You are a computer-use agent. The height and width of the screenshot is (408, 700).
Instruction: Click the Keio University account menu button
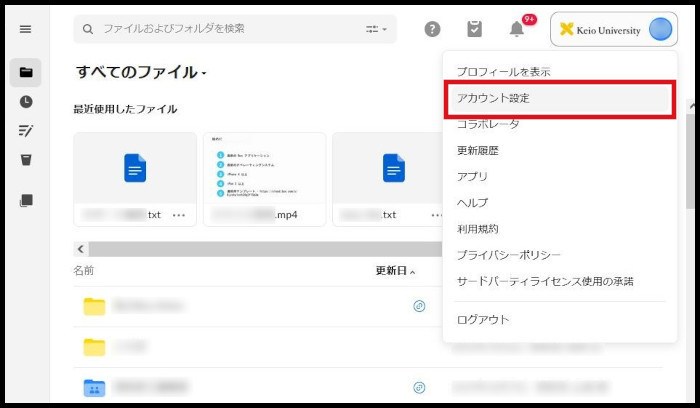pyautogui.click(x=613, y=29)
